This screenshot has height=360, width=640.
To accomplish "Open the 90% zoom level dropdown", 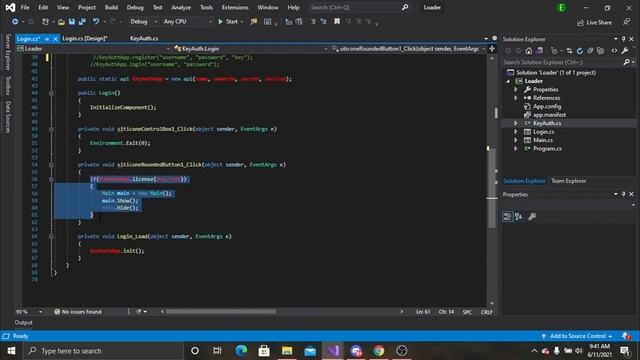I will [x=29, y=312].
